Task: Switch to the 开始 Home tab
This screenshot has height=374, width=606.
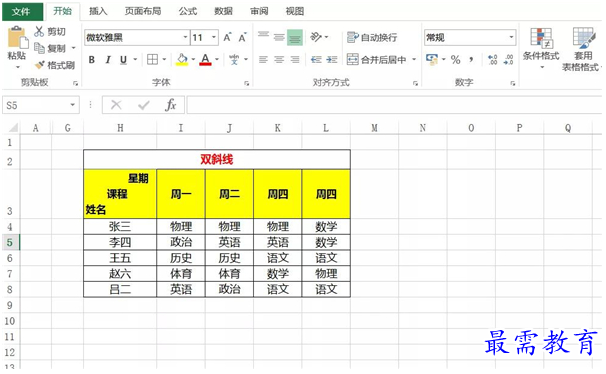Action: coord(62,11)
